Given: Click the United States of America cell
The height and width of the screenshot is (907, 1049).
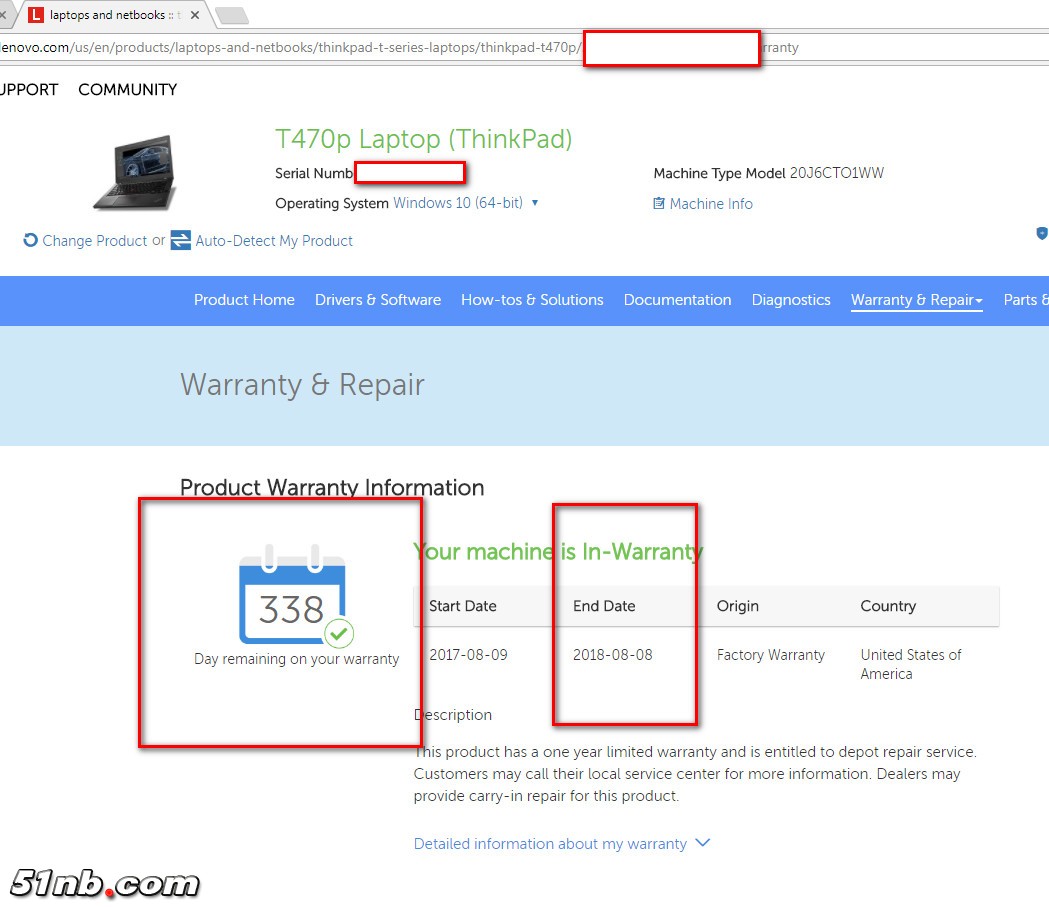Looking at the screenshot, I should 911,664.
